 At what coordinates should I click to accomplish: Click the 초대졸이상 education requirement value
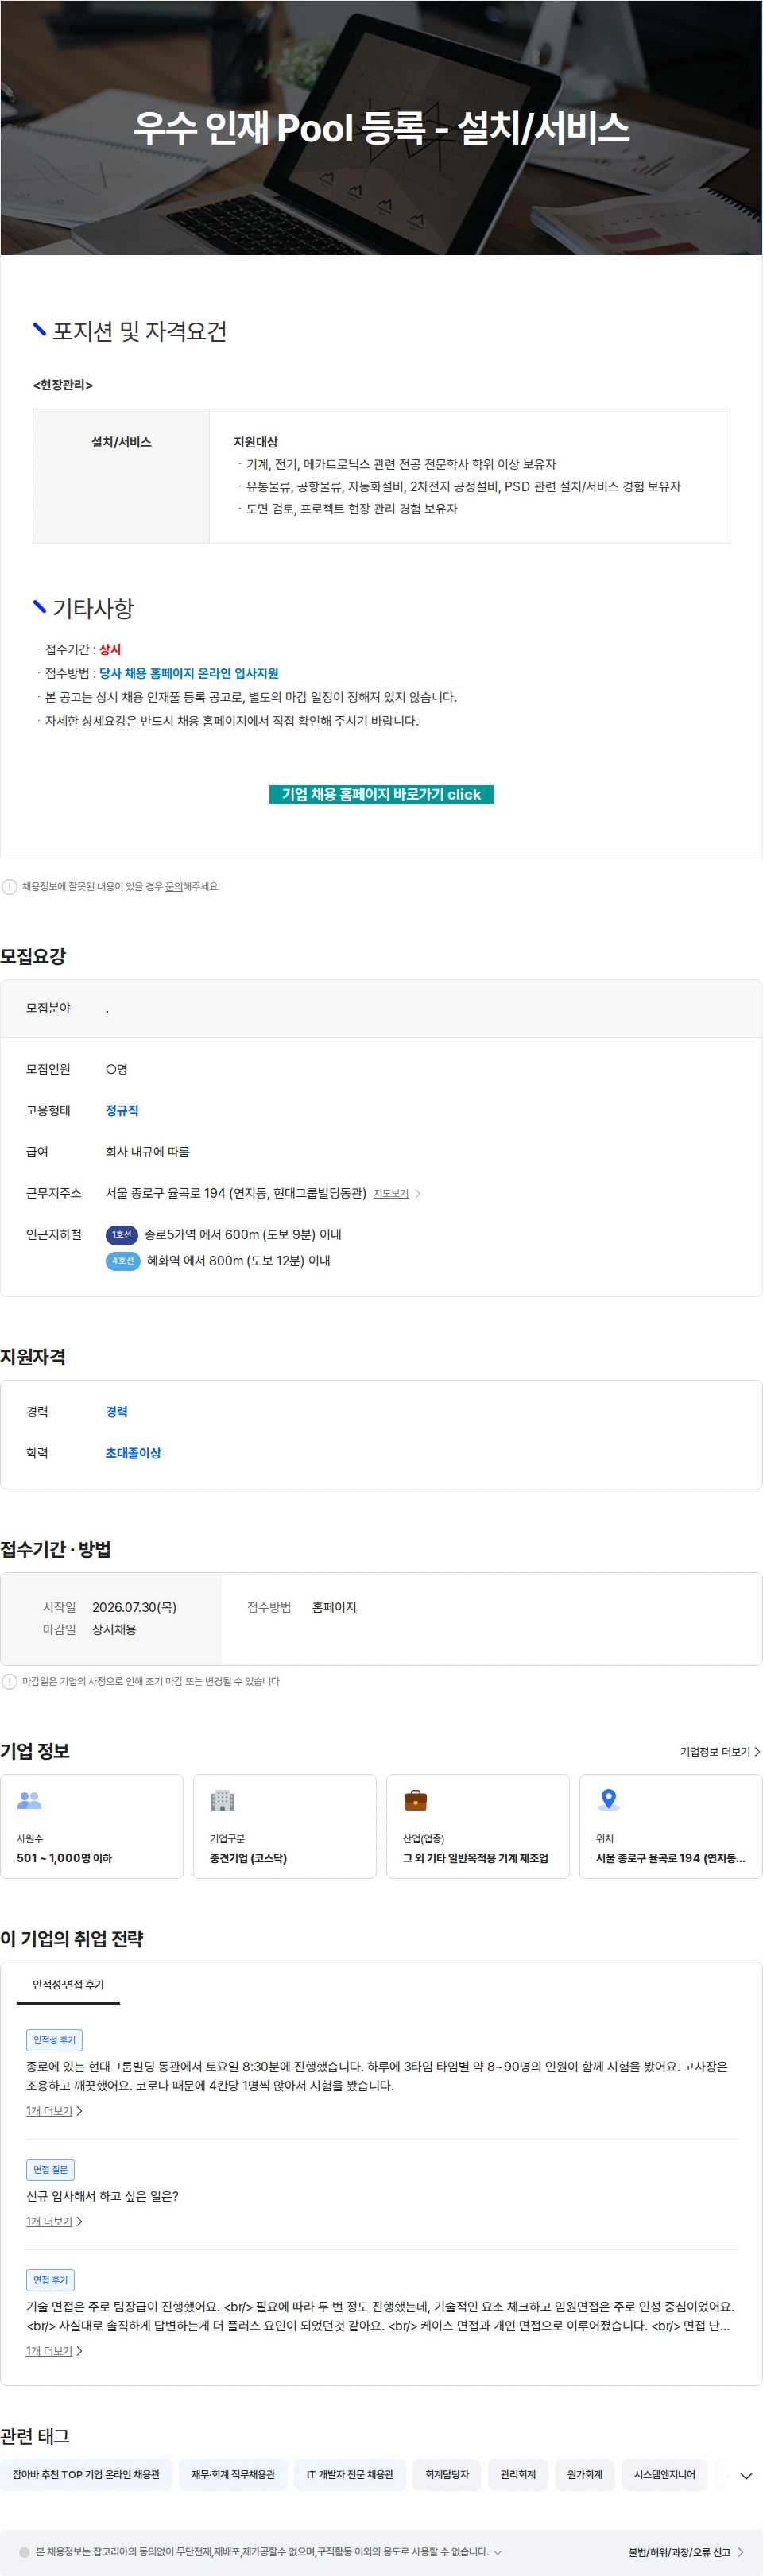pyautogui.click(x=133, y=1452)
